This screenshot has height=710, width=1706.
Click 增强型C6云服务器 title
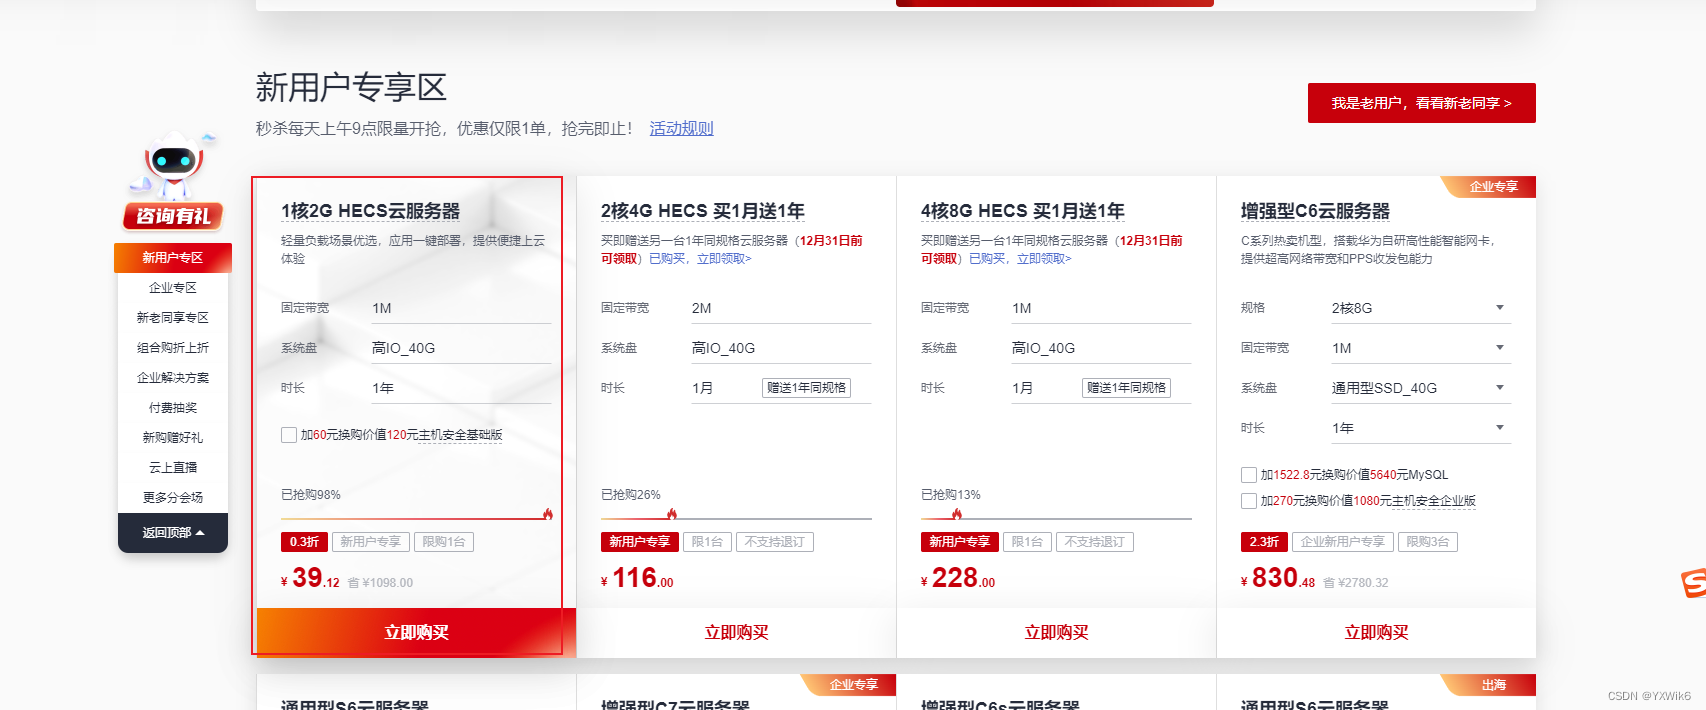tap(1316, 211)
